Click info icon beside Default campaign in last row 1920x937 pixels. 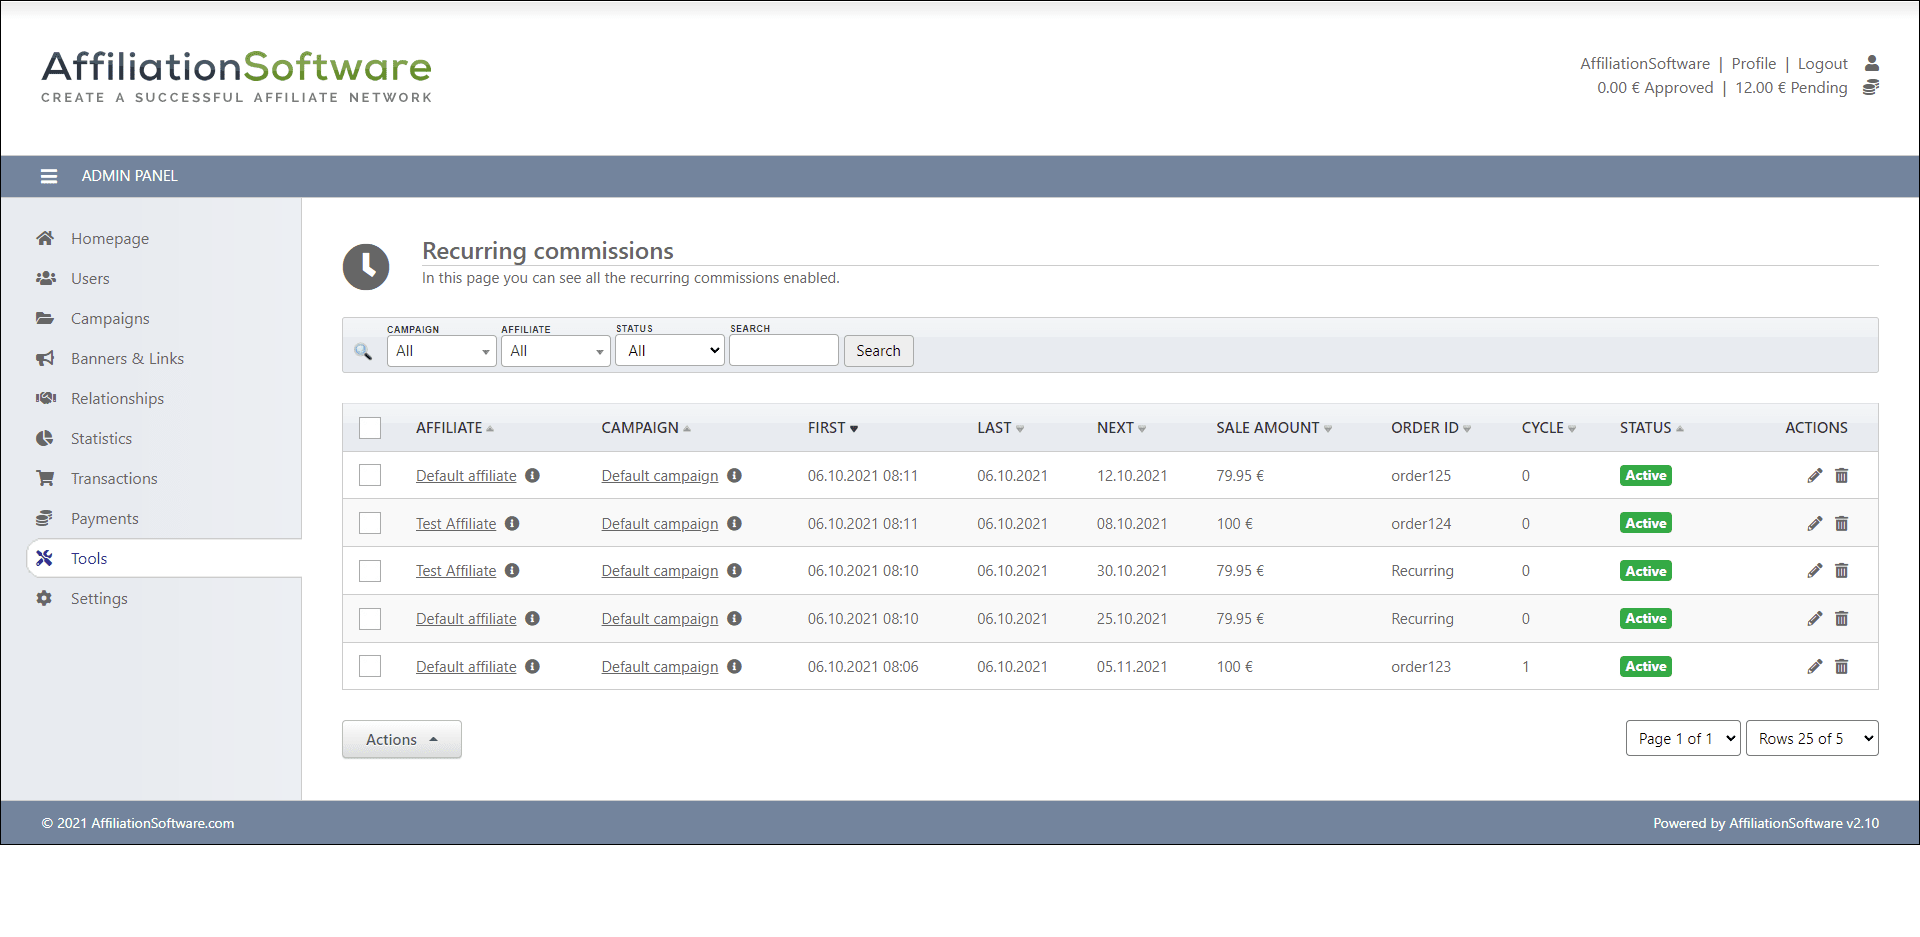coord(734,667)
